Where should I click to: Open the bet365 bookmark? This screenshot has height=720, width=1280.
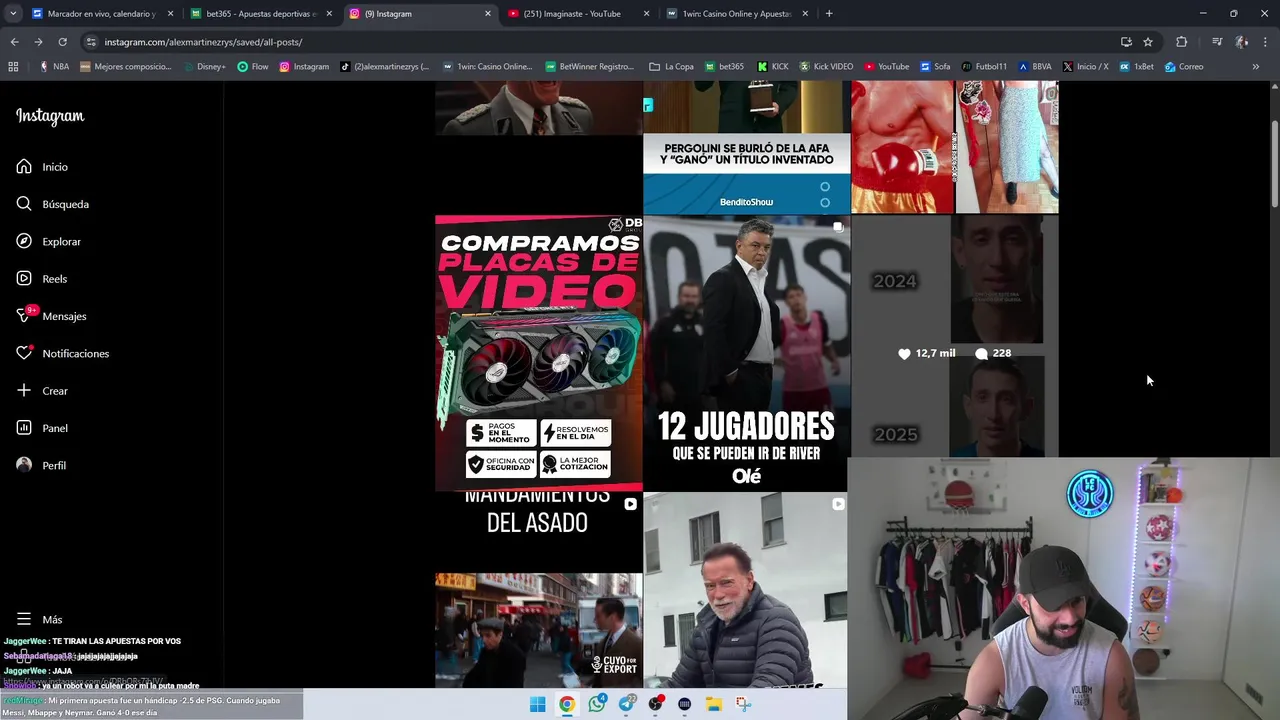pos(724,67)
